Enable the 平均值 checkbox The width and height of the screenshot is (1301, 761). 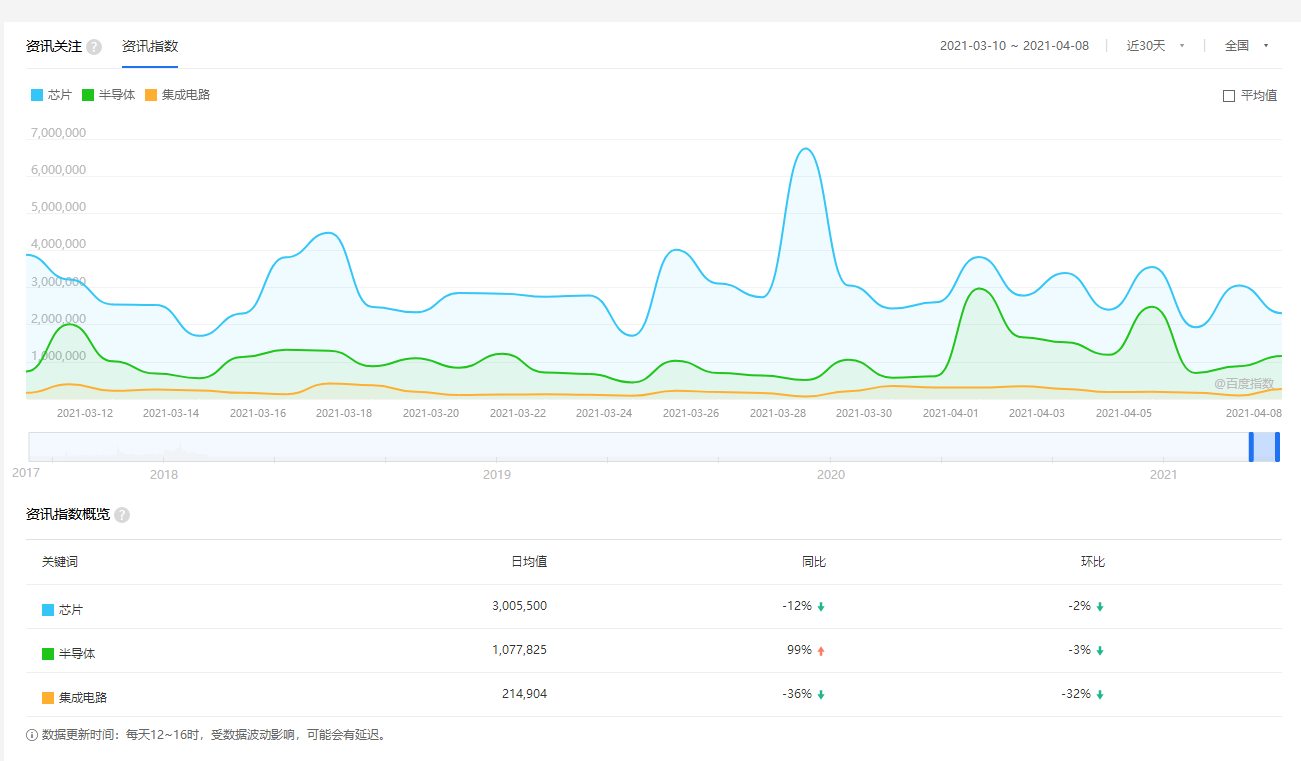point(1229,96)
